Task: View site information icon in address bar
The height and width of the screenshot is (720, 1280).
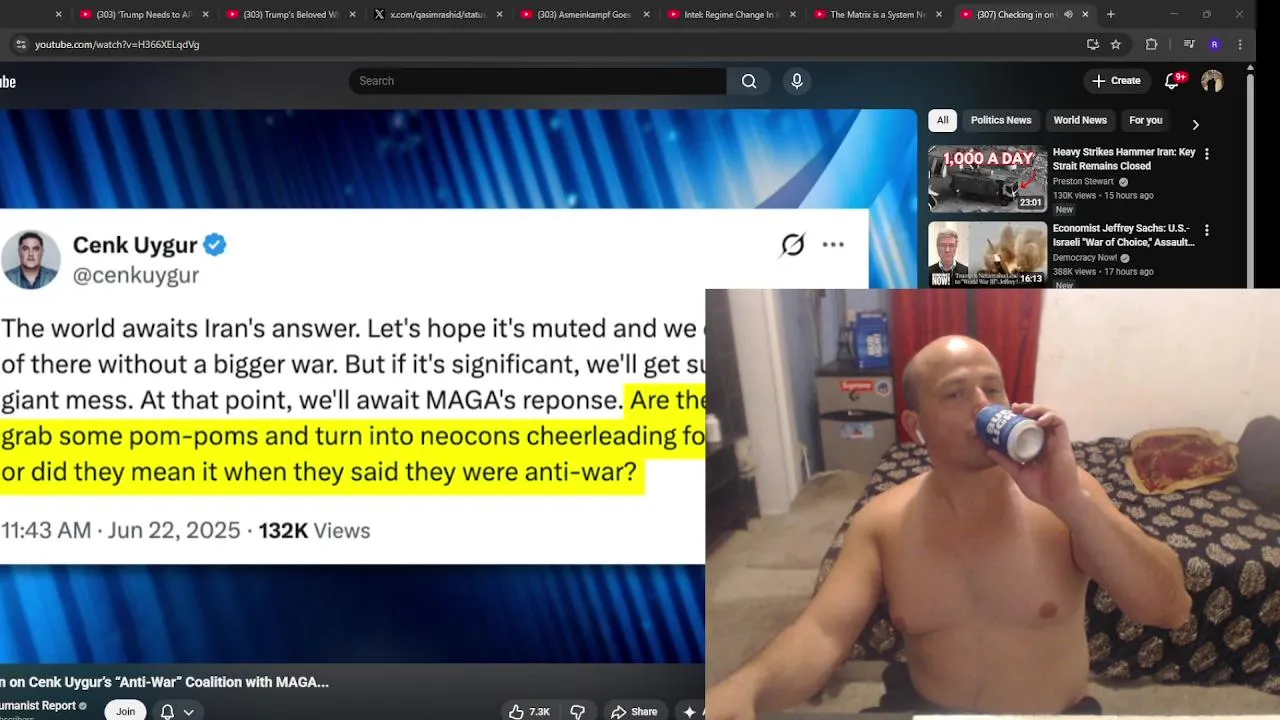Action: pyautogui.click(x=20, y=44)
